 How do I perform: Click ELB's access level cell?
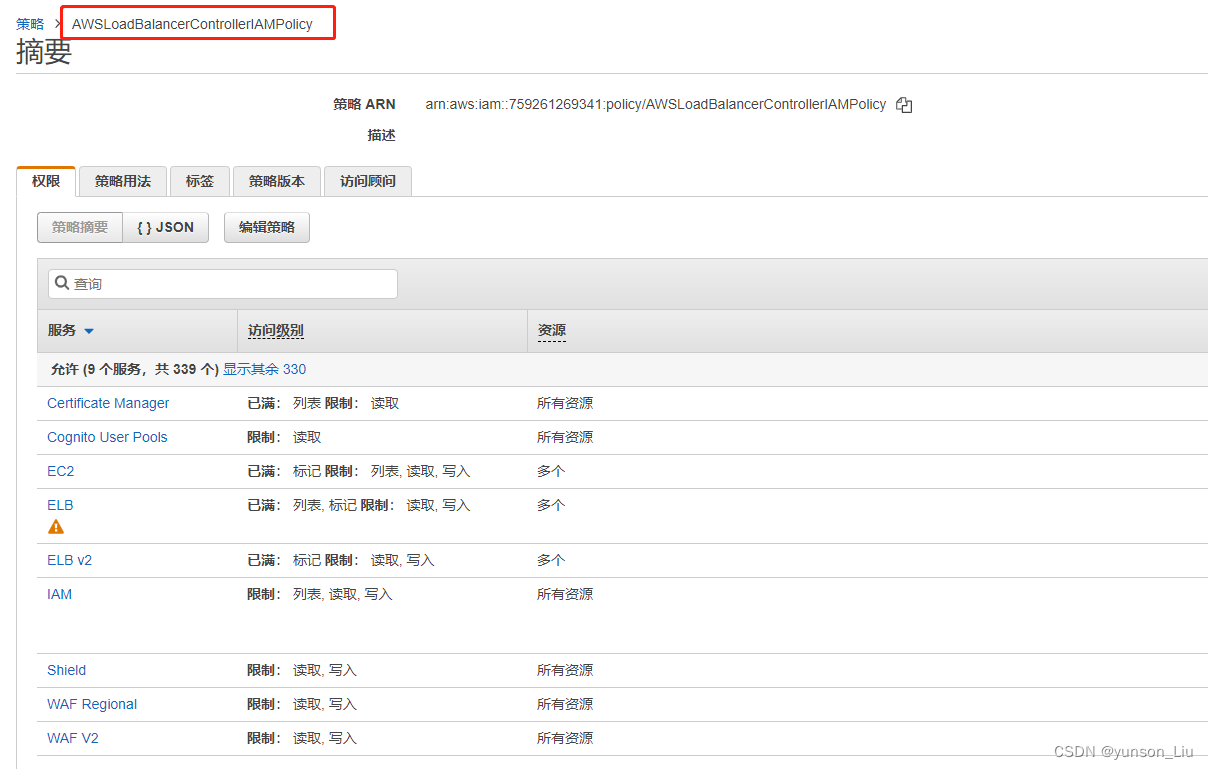[359, 505]
